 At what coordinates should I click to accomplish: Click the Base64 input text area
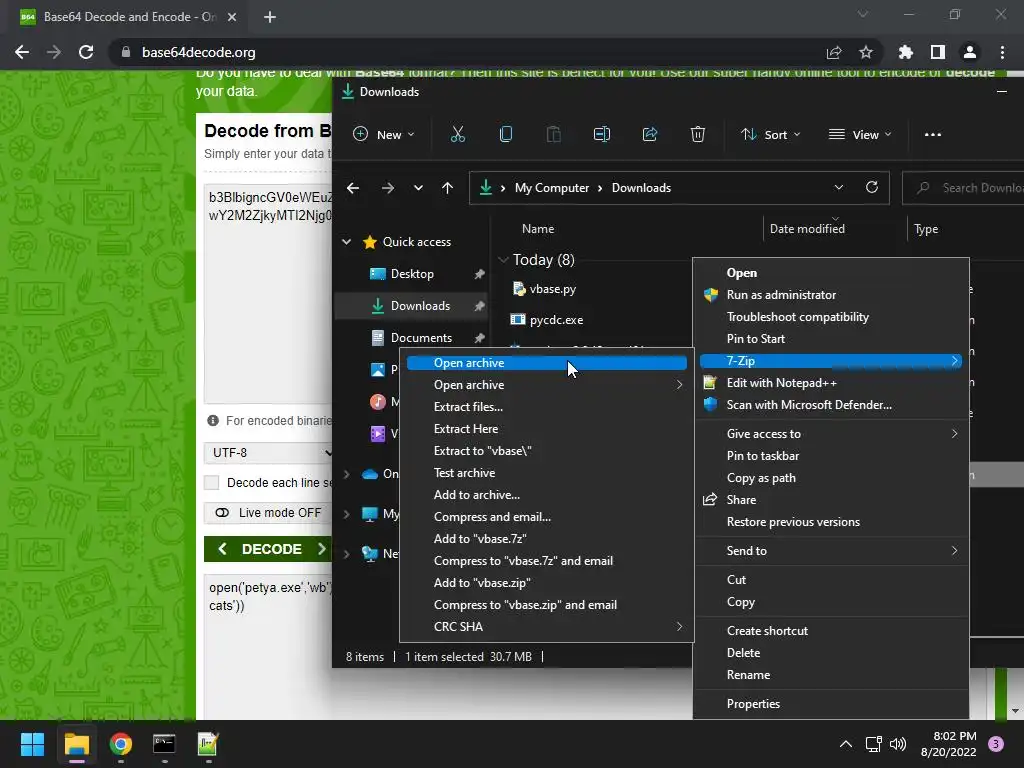click(x=268, y=294)
